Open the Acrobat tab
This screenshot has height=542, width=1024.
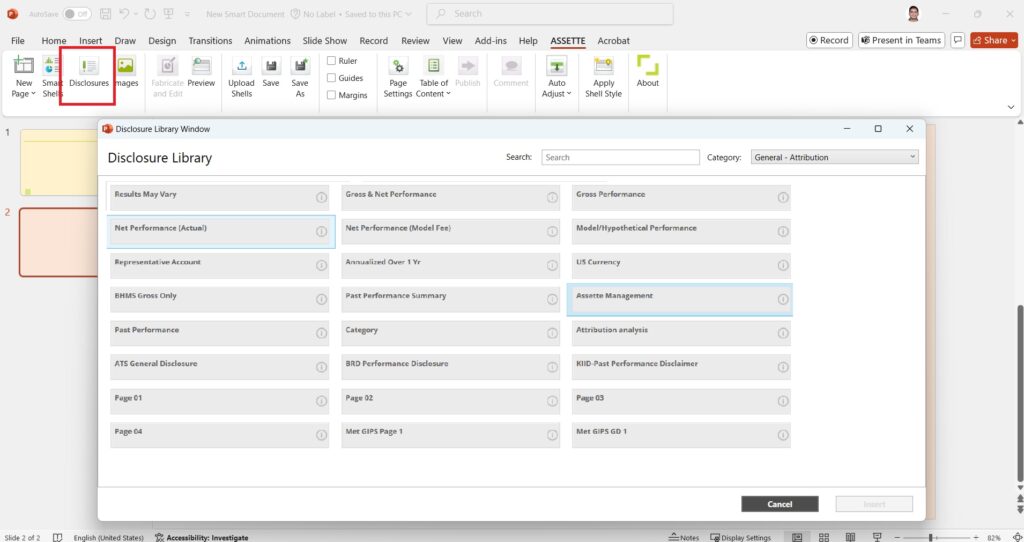[x=614, y=40]
